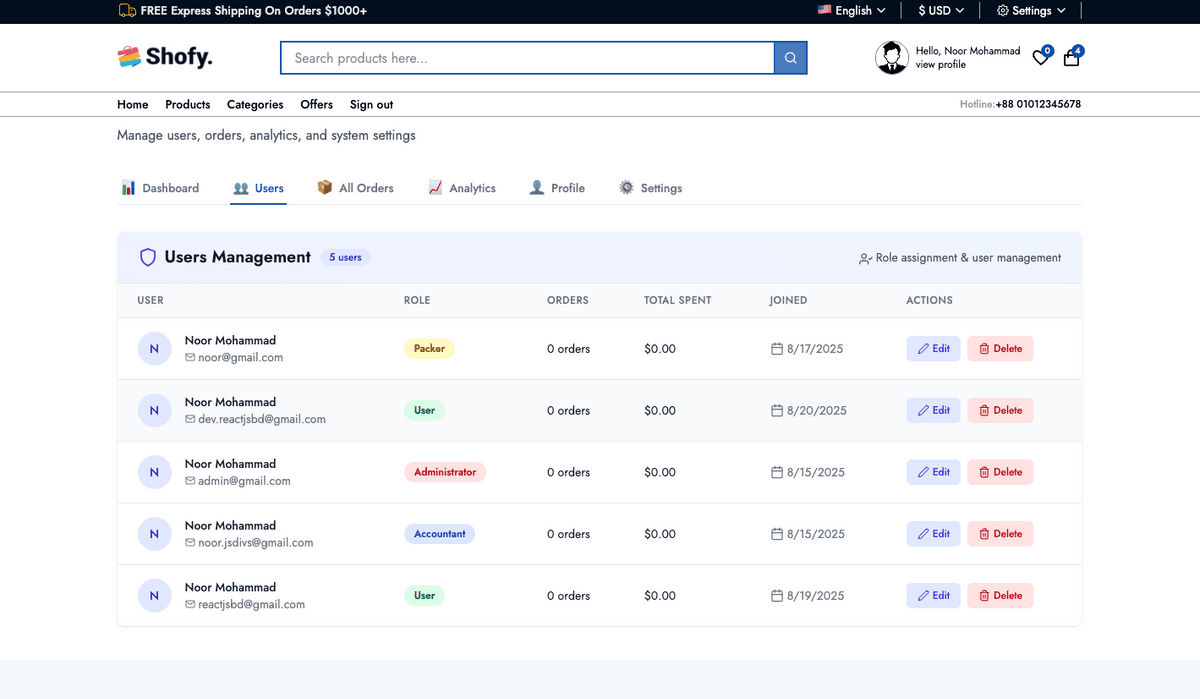Delete the reactjsbd@gmail.com user

(x=1000, y=596)
